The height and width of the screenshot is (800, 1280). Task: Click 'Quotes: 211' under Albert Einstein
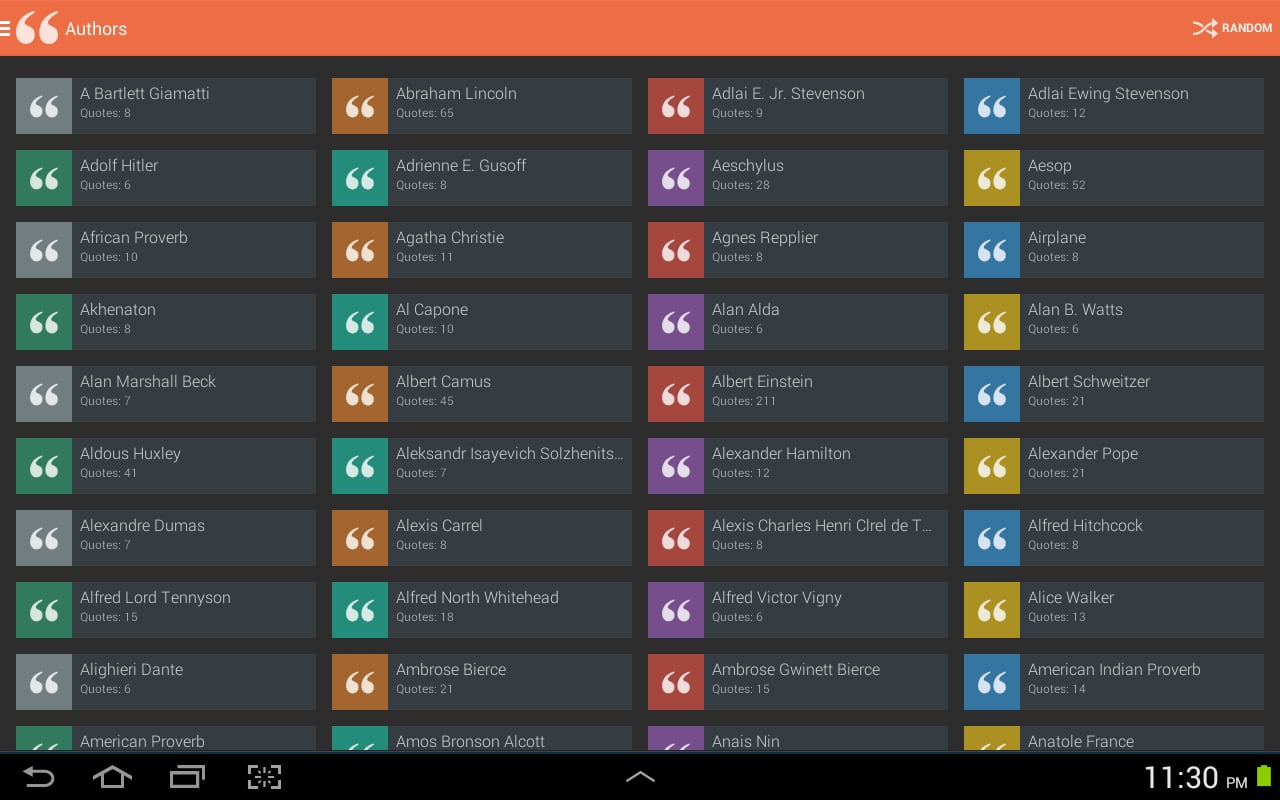tap(744, 401)
